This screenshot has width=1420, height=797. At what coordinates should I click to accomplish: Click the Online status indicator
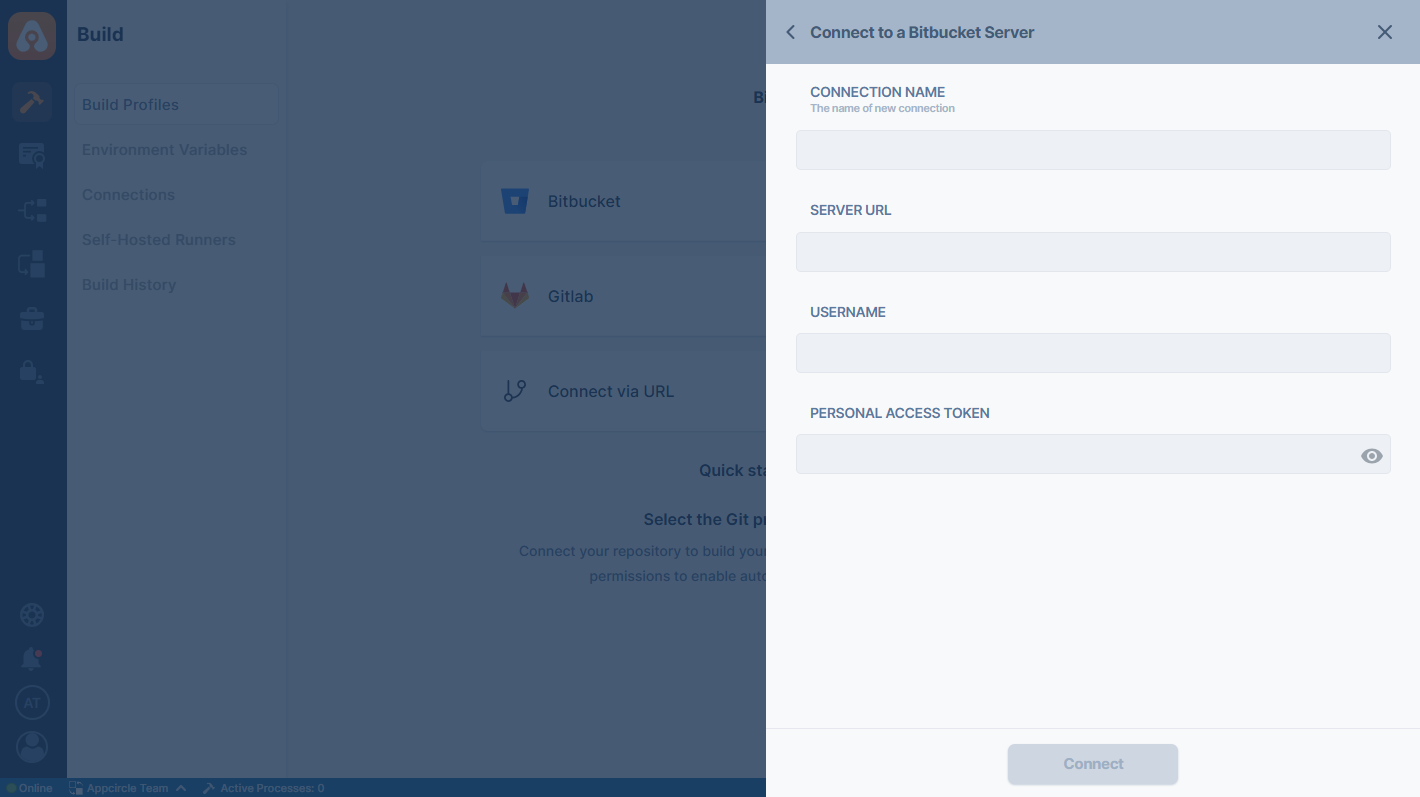coord(29,788)
